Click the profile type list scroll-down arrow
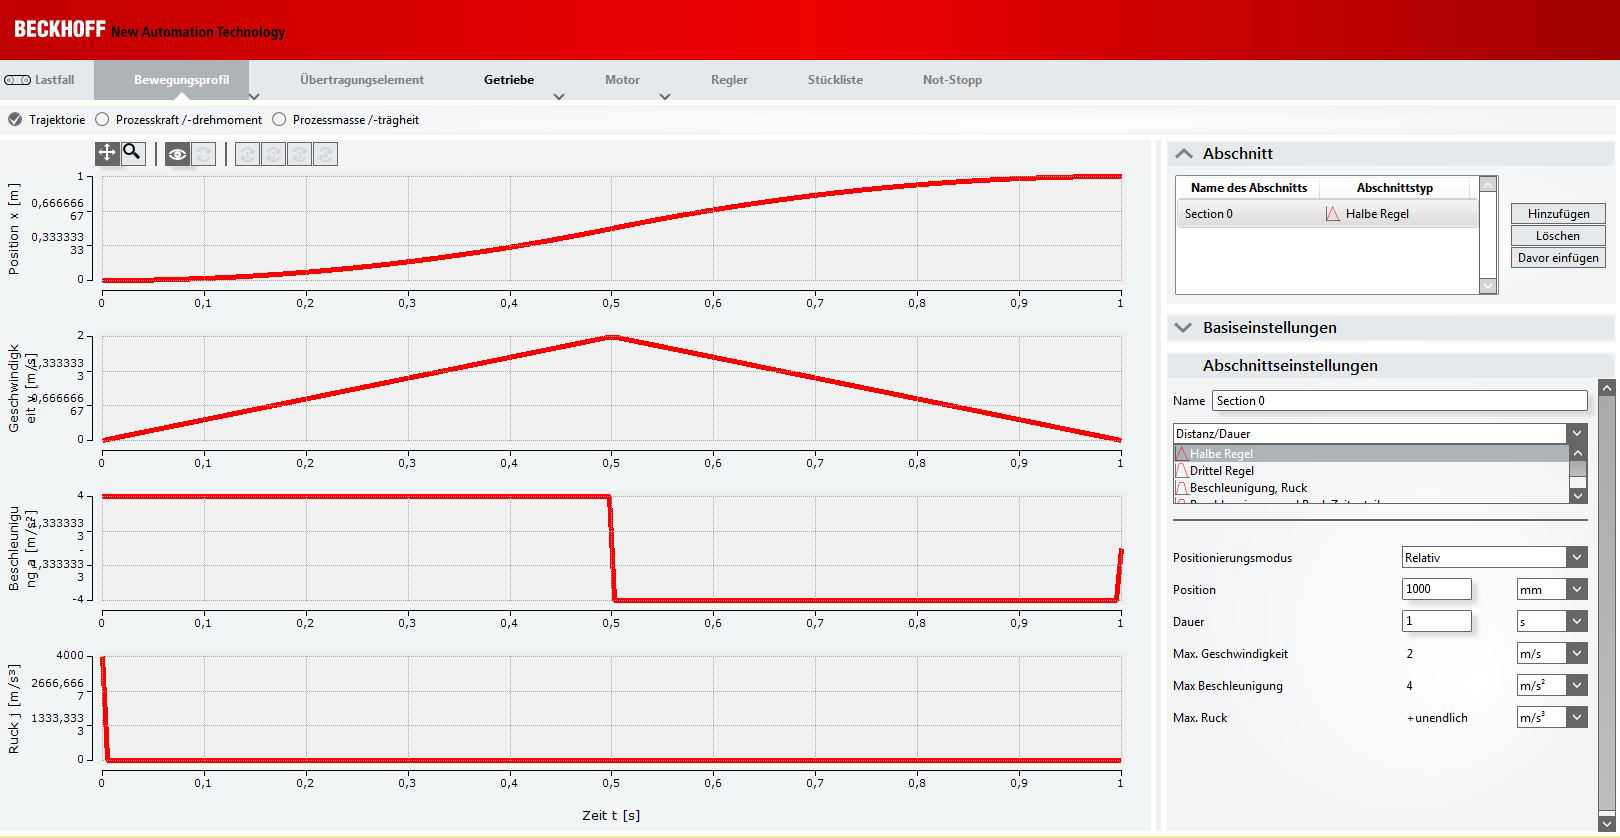1620x838 pixels. 1578,495
